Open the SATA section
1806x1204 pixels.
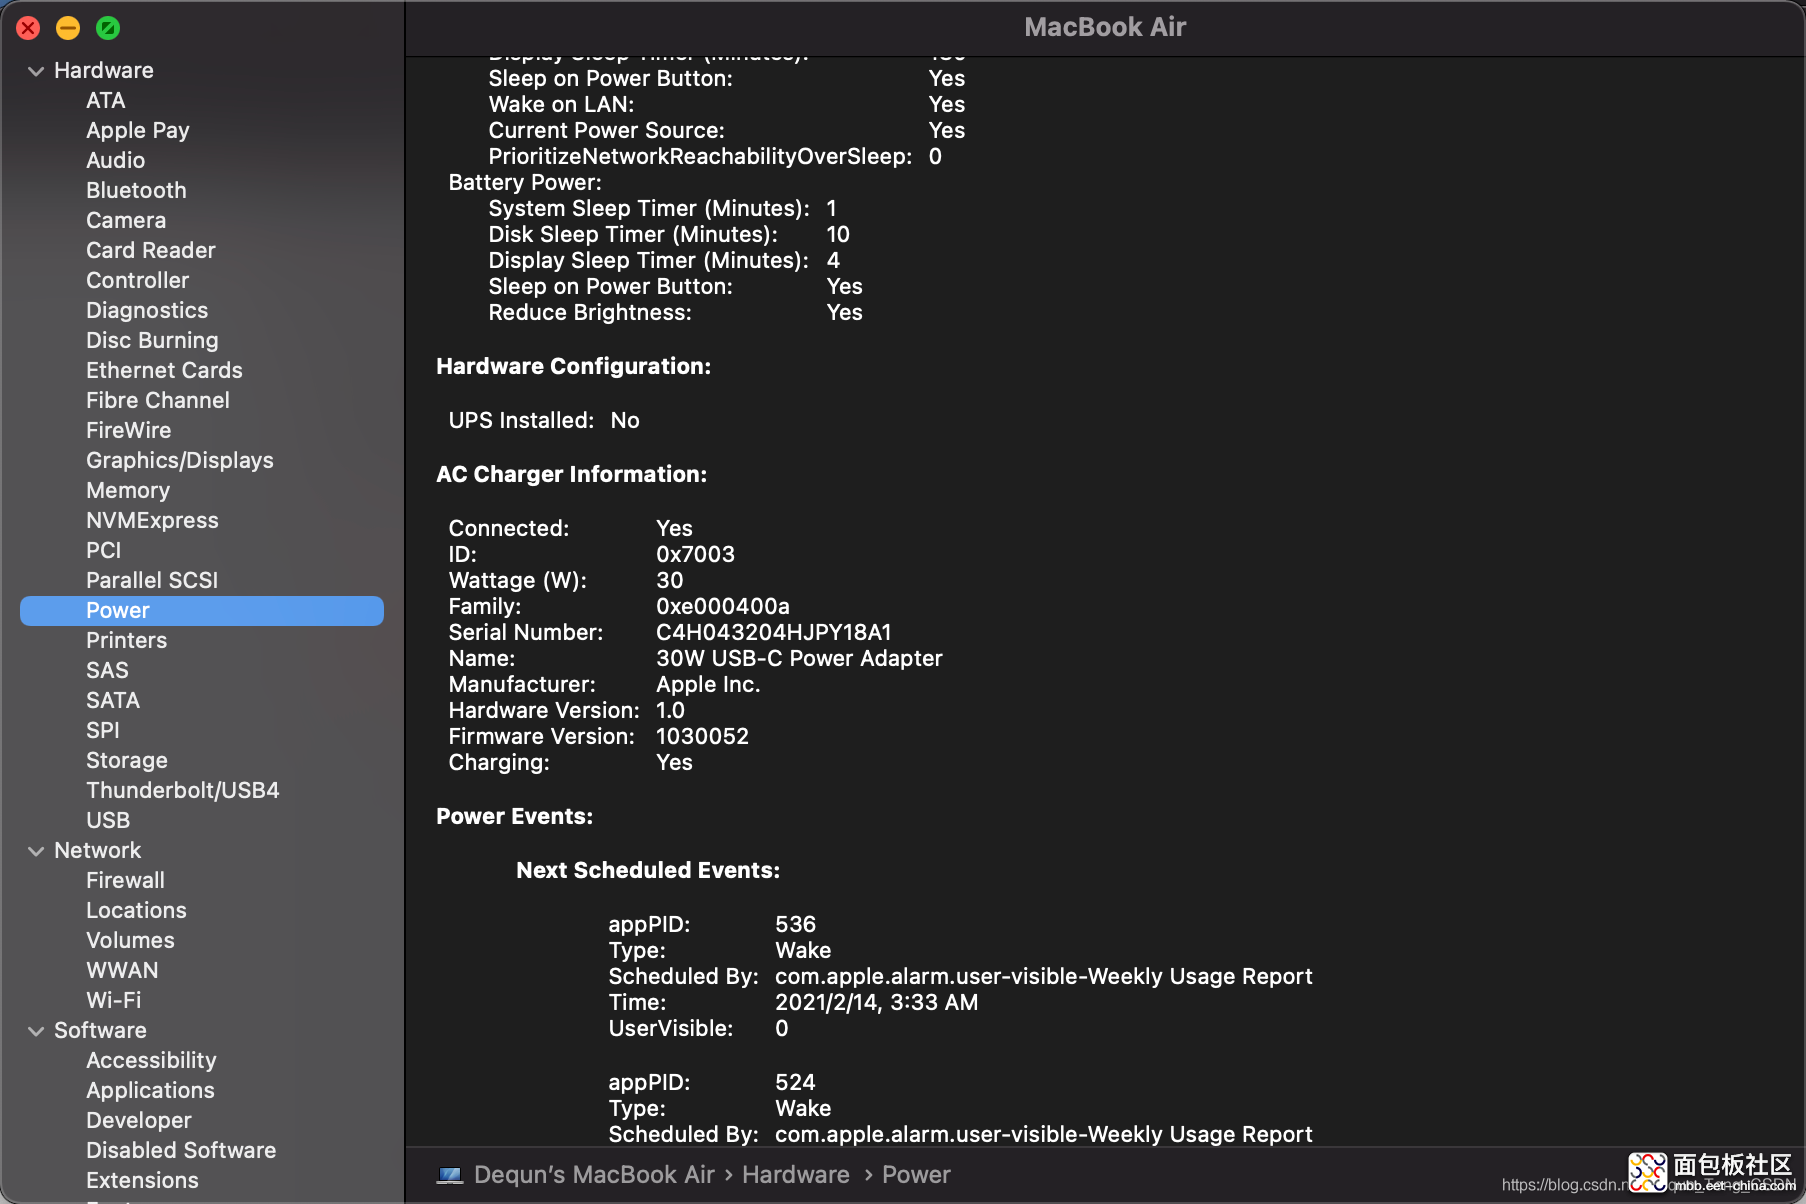pyautogui.click(x=113, y=701)
